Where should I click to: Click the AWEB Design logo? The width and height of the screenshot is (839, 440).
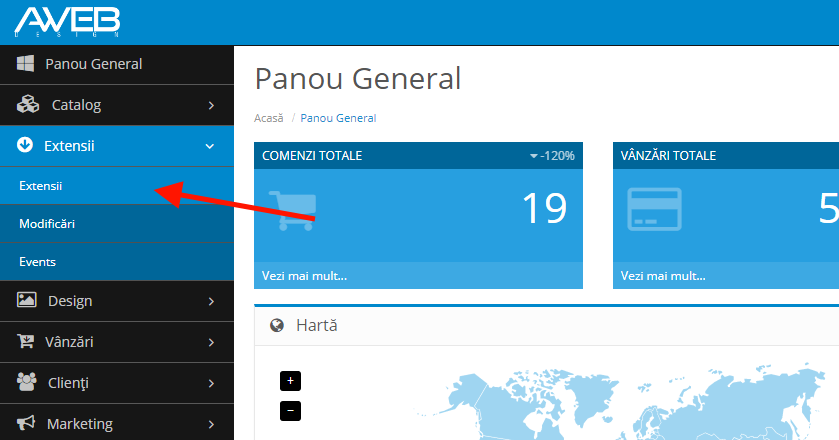(67, 21)
